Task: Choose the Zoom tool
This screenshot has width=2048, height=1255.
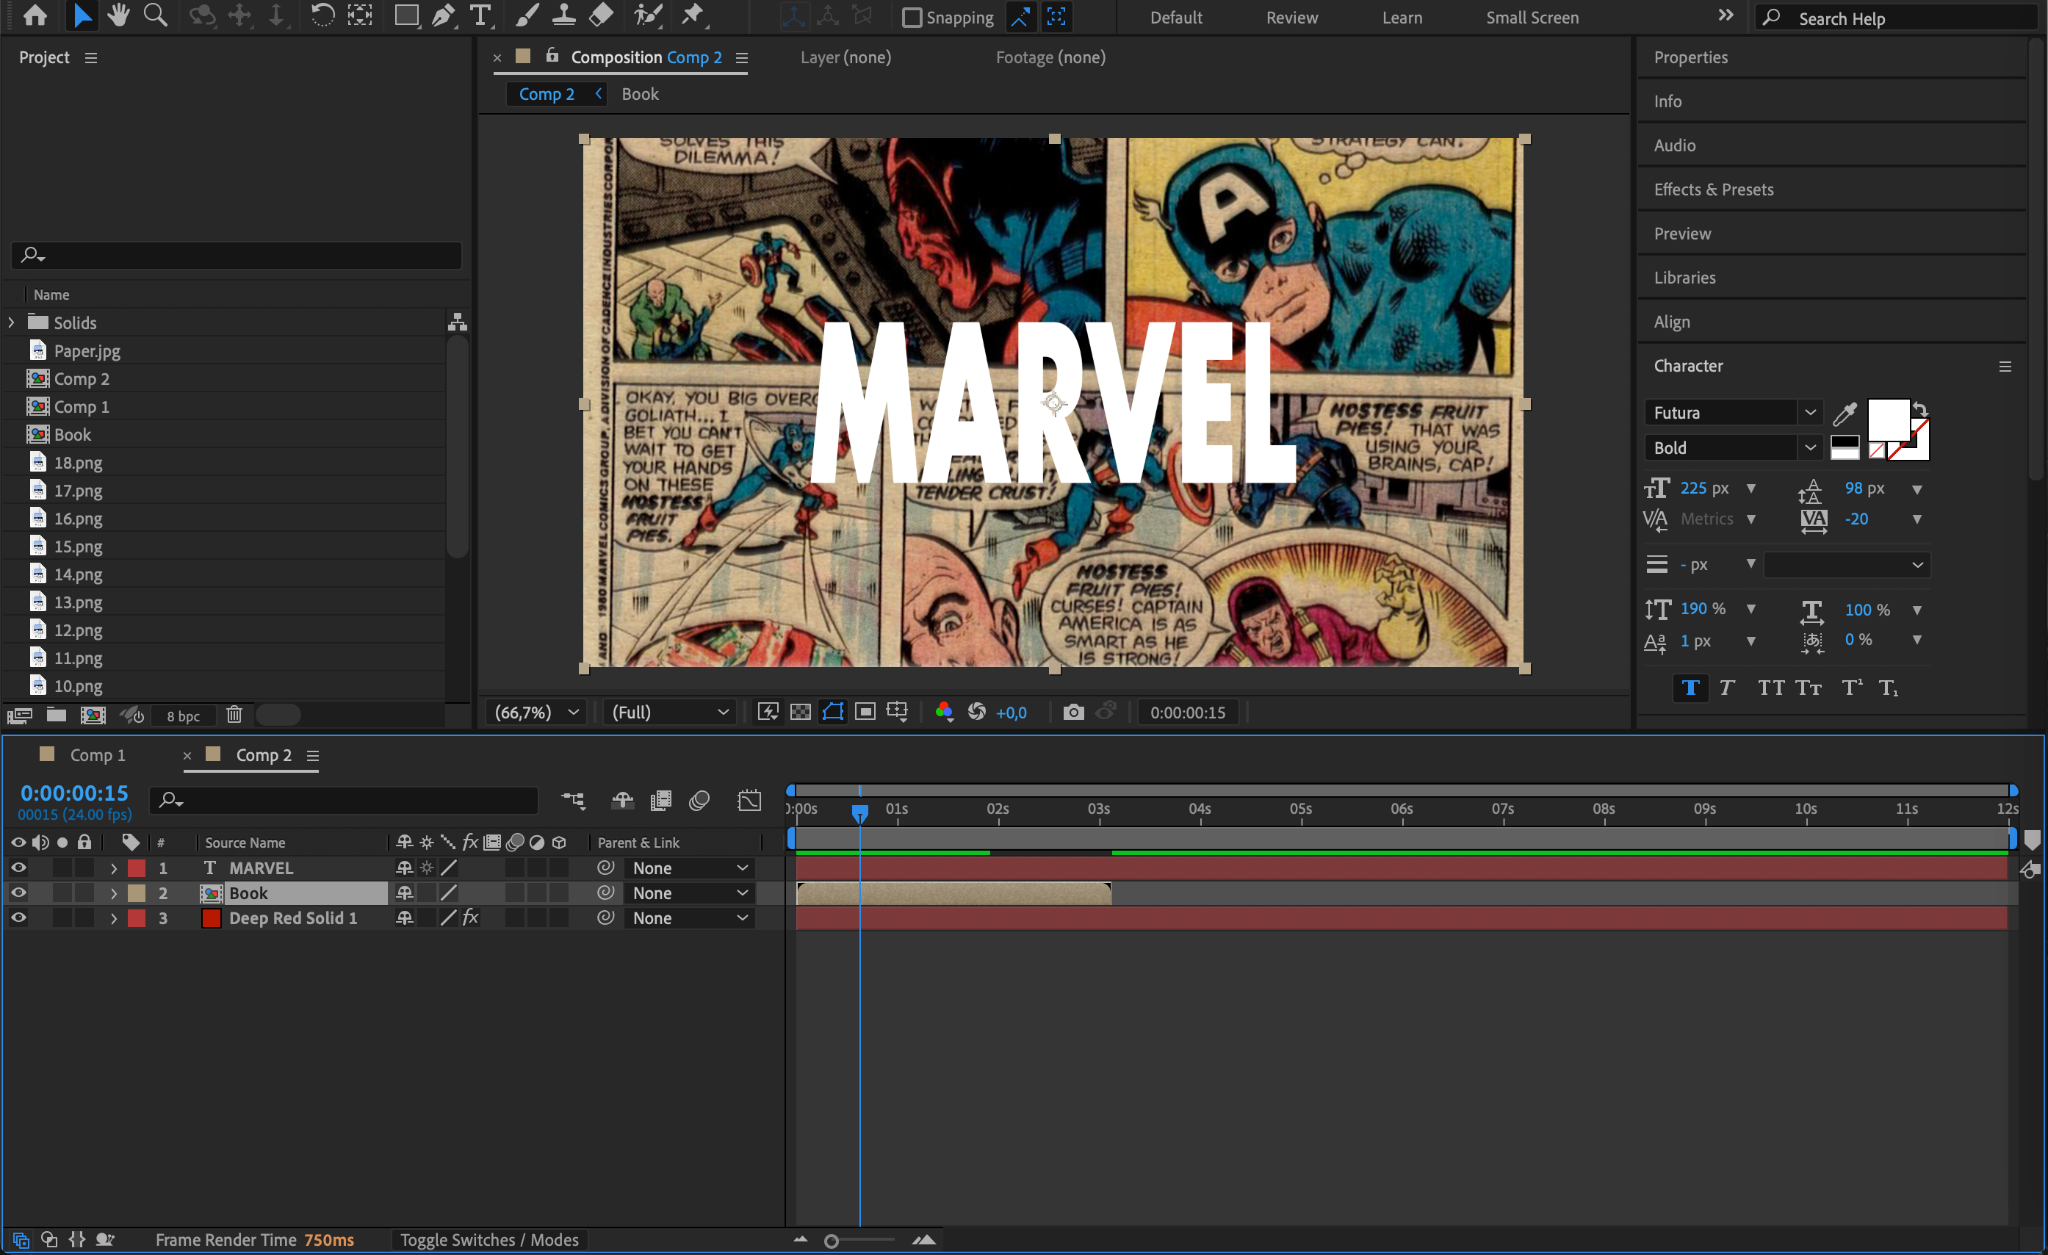Action: tap(155, 15)
